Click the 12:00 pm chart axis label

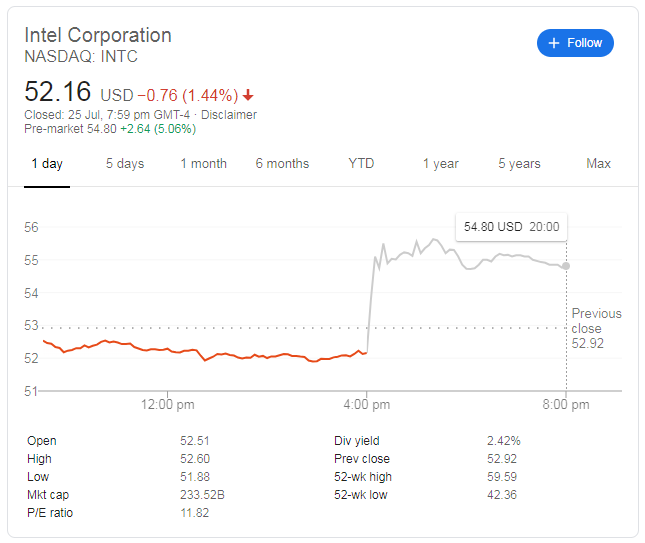(x=166, y=405)
